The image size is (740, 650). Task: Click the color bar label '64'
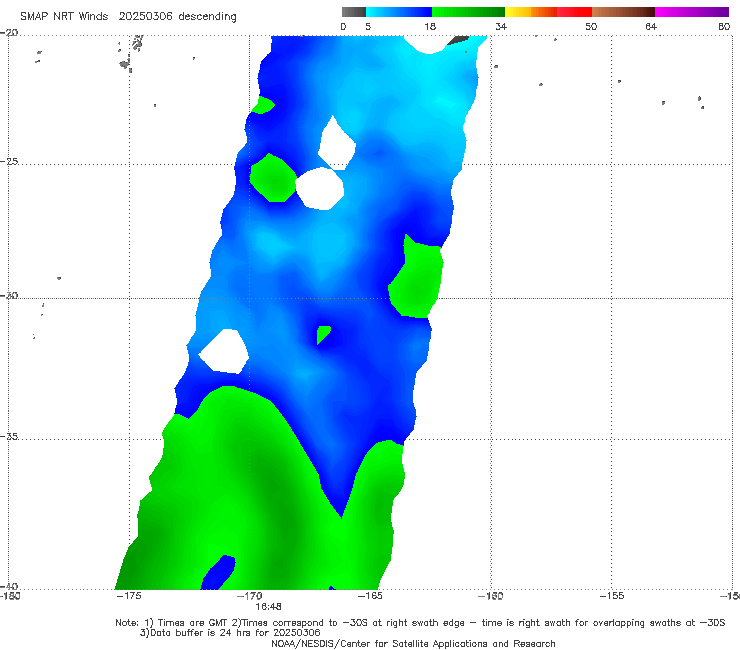[651, 27]
